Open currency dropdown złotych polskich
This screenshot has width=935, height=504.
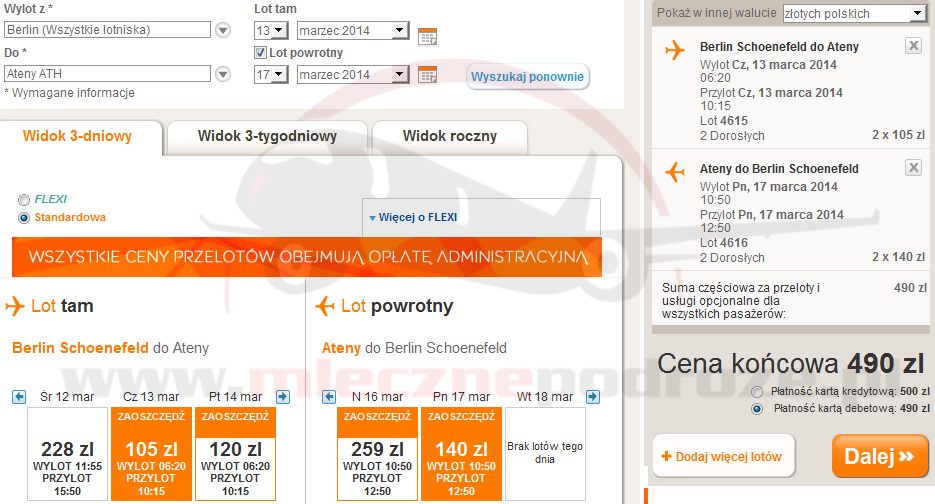854,13
